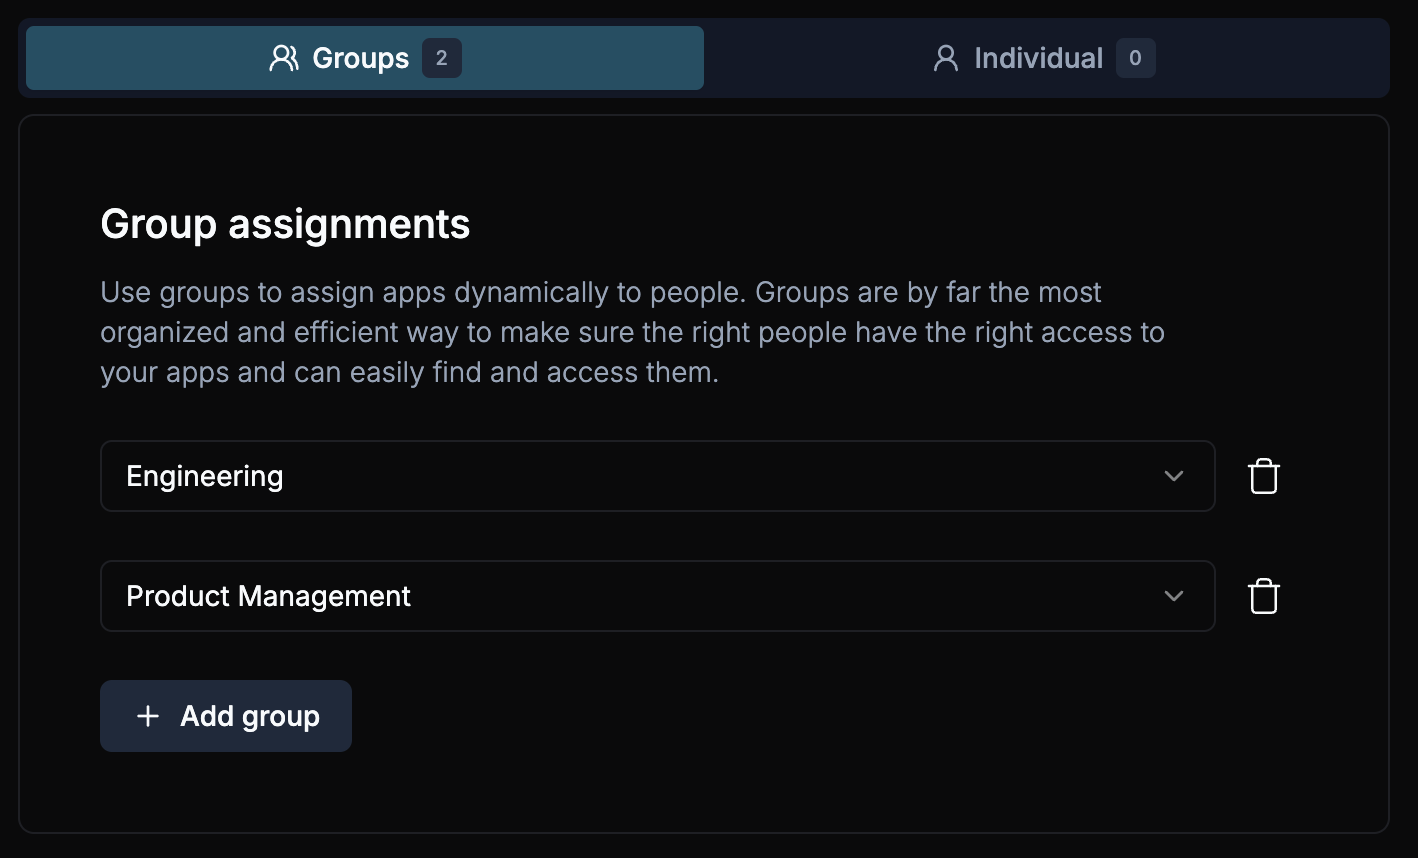The width and height of the screenshot is (1418, 858).
Task: Click the count badge showing 0
Action: (x=1135, y=58)
